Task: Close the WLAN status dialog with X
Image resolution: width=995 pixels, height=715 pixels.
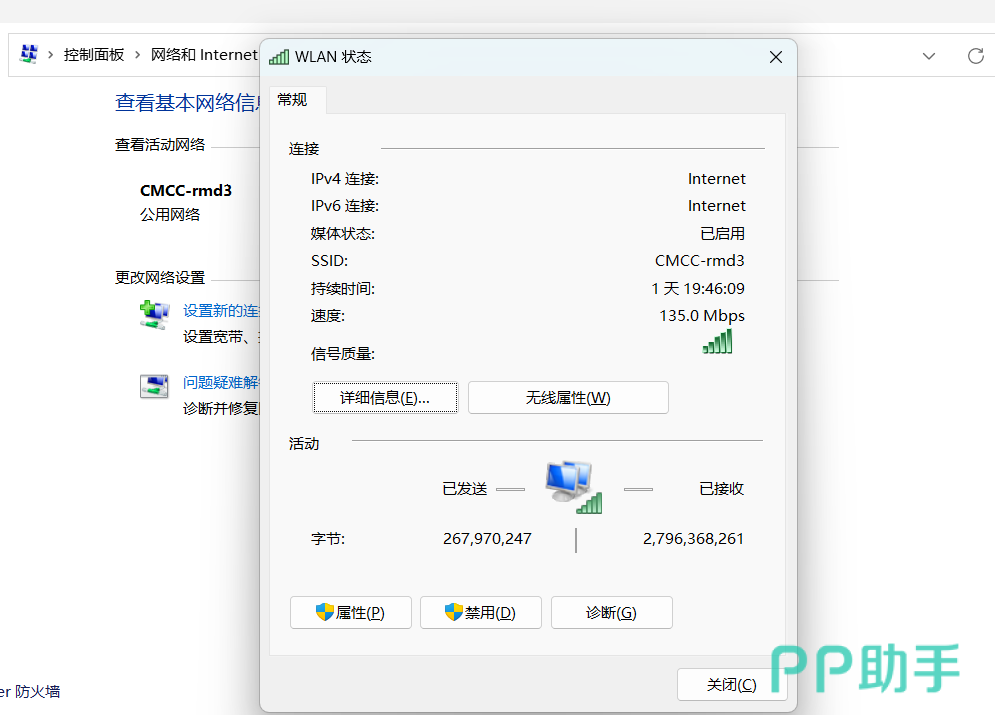Action: point(775,58)
